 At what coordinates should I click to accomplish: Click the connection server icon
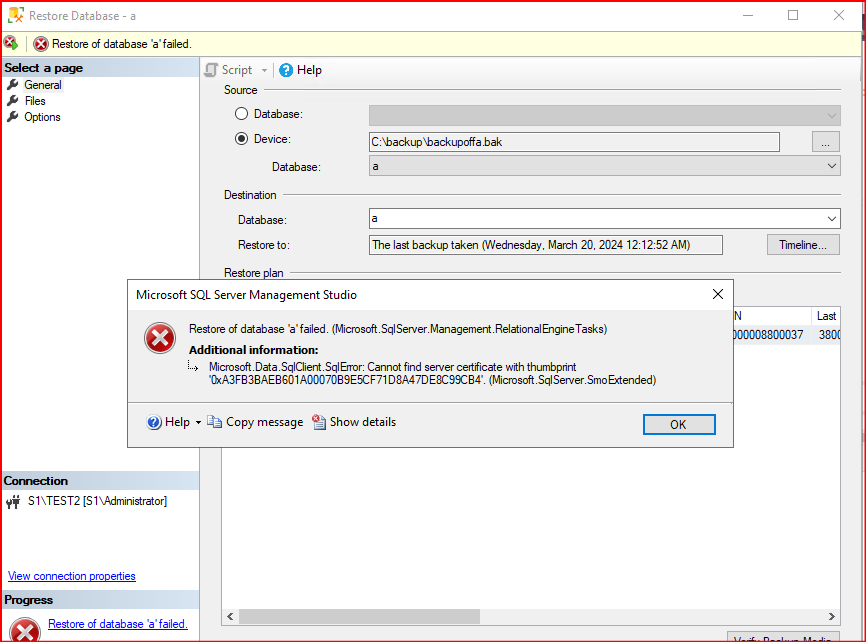[13, 502]
